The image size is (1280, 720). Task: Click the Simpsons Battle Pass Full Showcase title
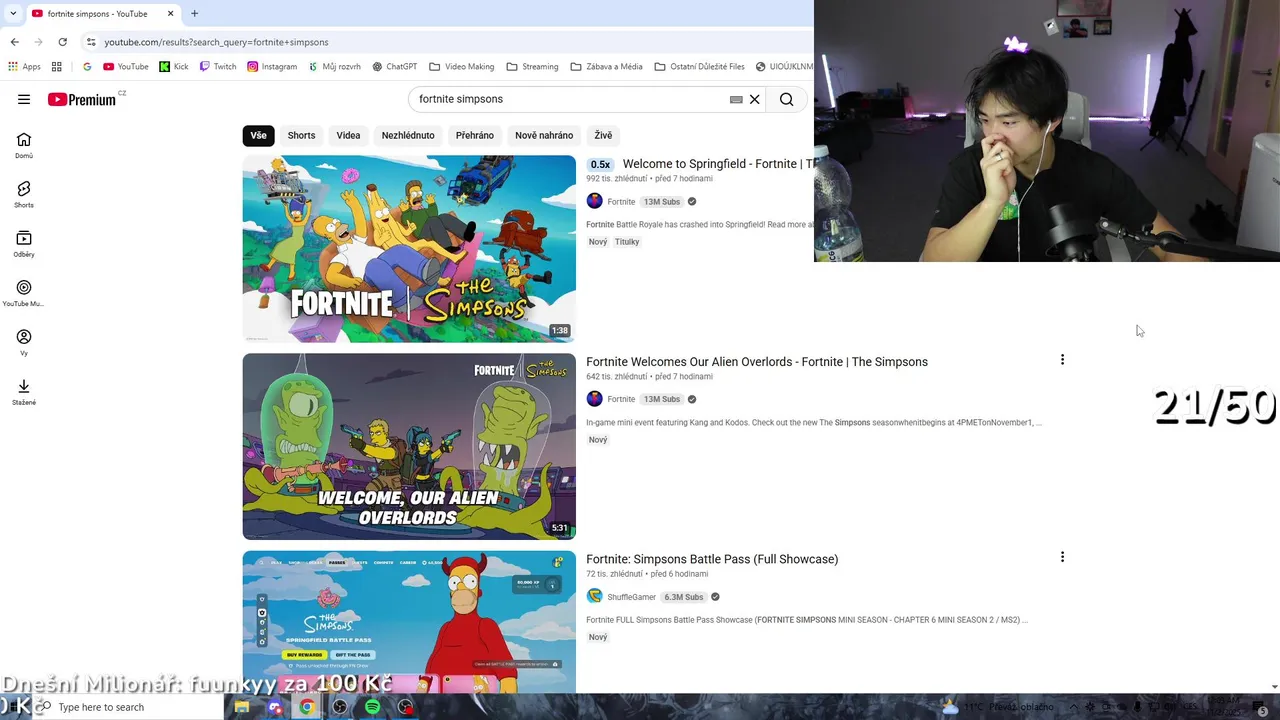click(712, 559)
